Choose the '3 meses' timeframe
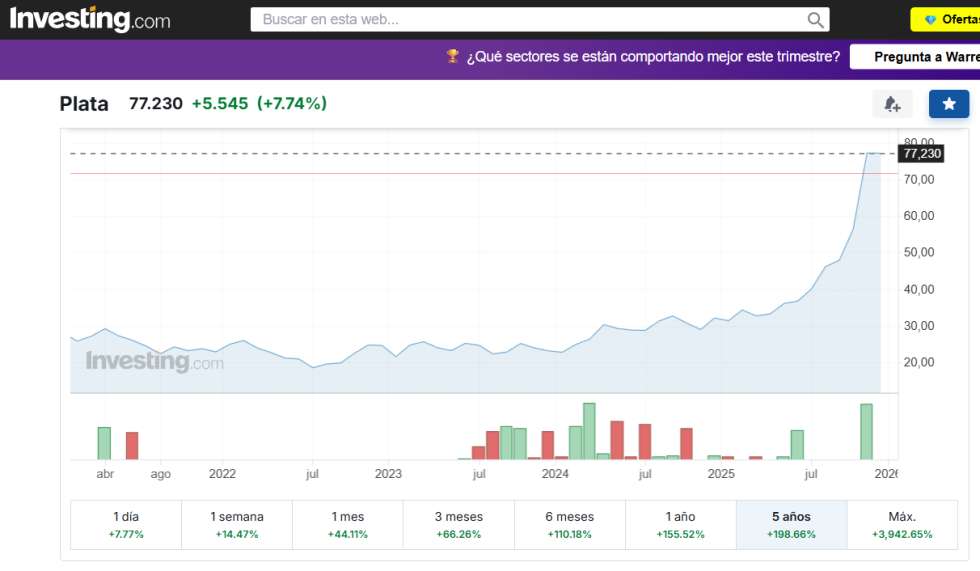The height and width of the screenshot is (571, 980). point(459,525)
